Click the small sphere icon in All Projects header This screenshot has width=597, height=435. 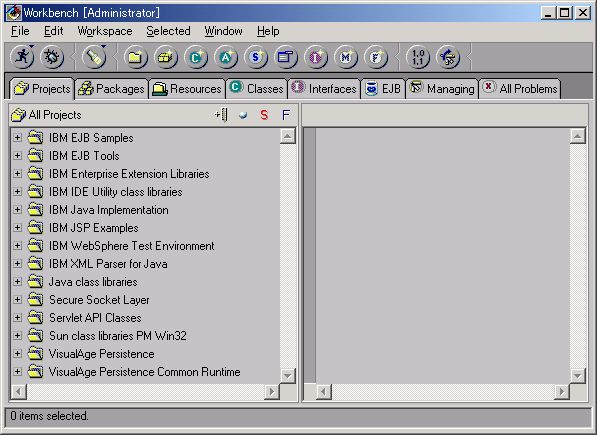[x=243, y=115]
